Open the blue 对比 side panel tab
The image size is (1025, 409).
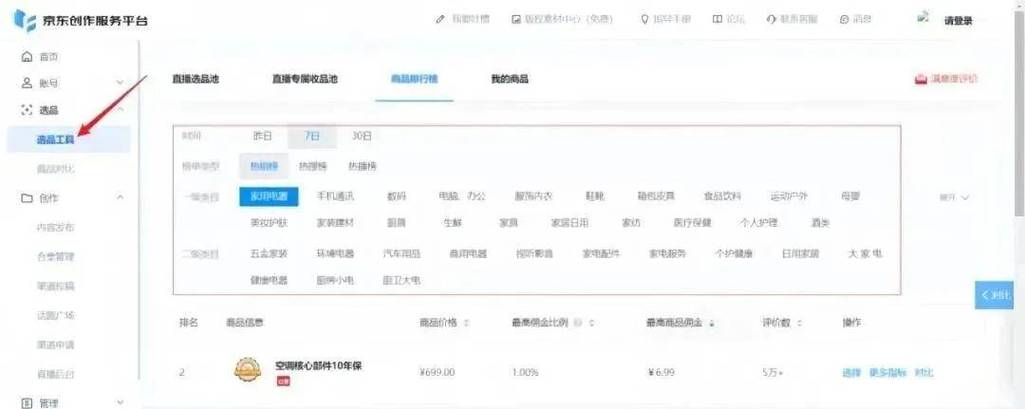[994, 295]
